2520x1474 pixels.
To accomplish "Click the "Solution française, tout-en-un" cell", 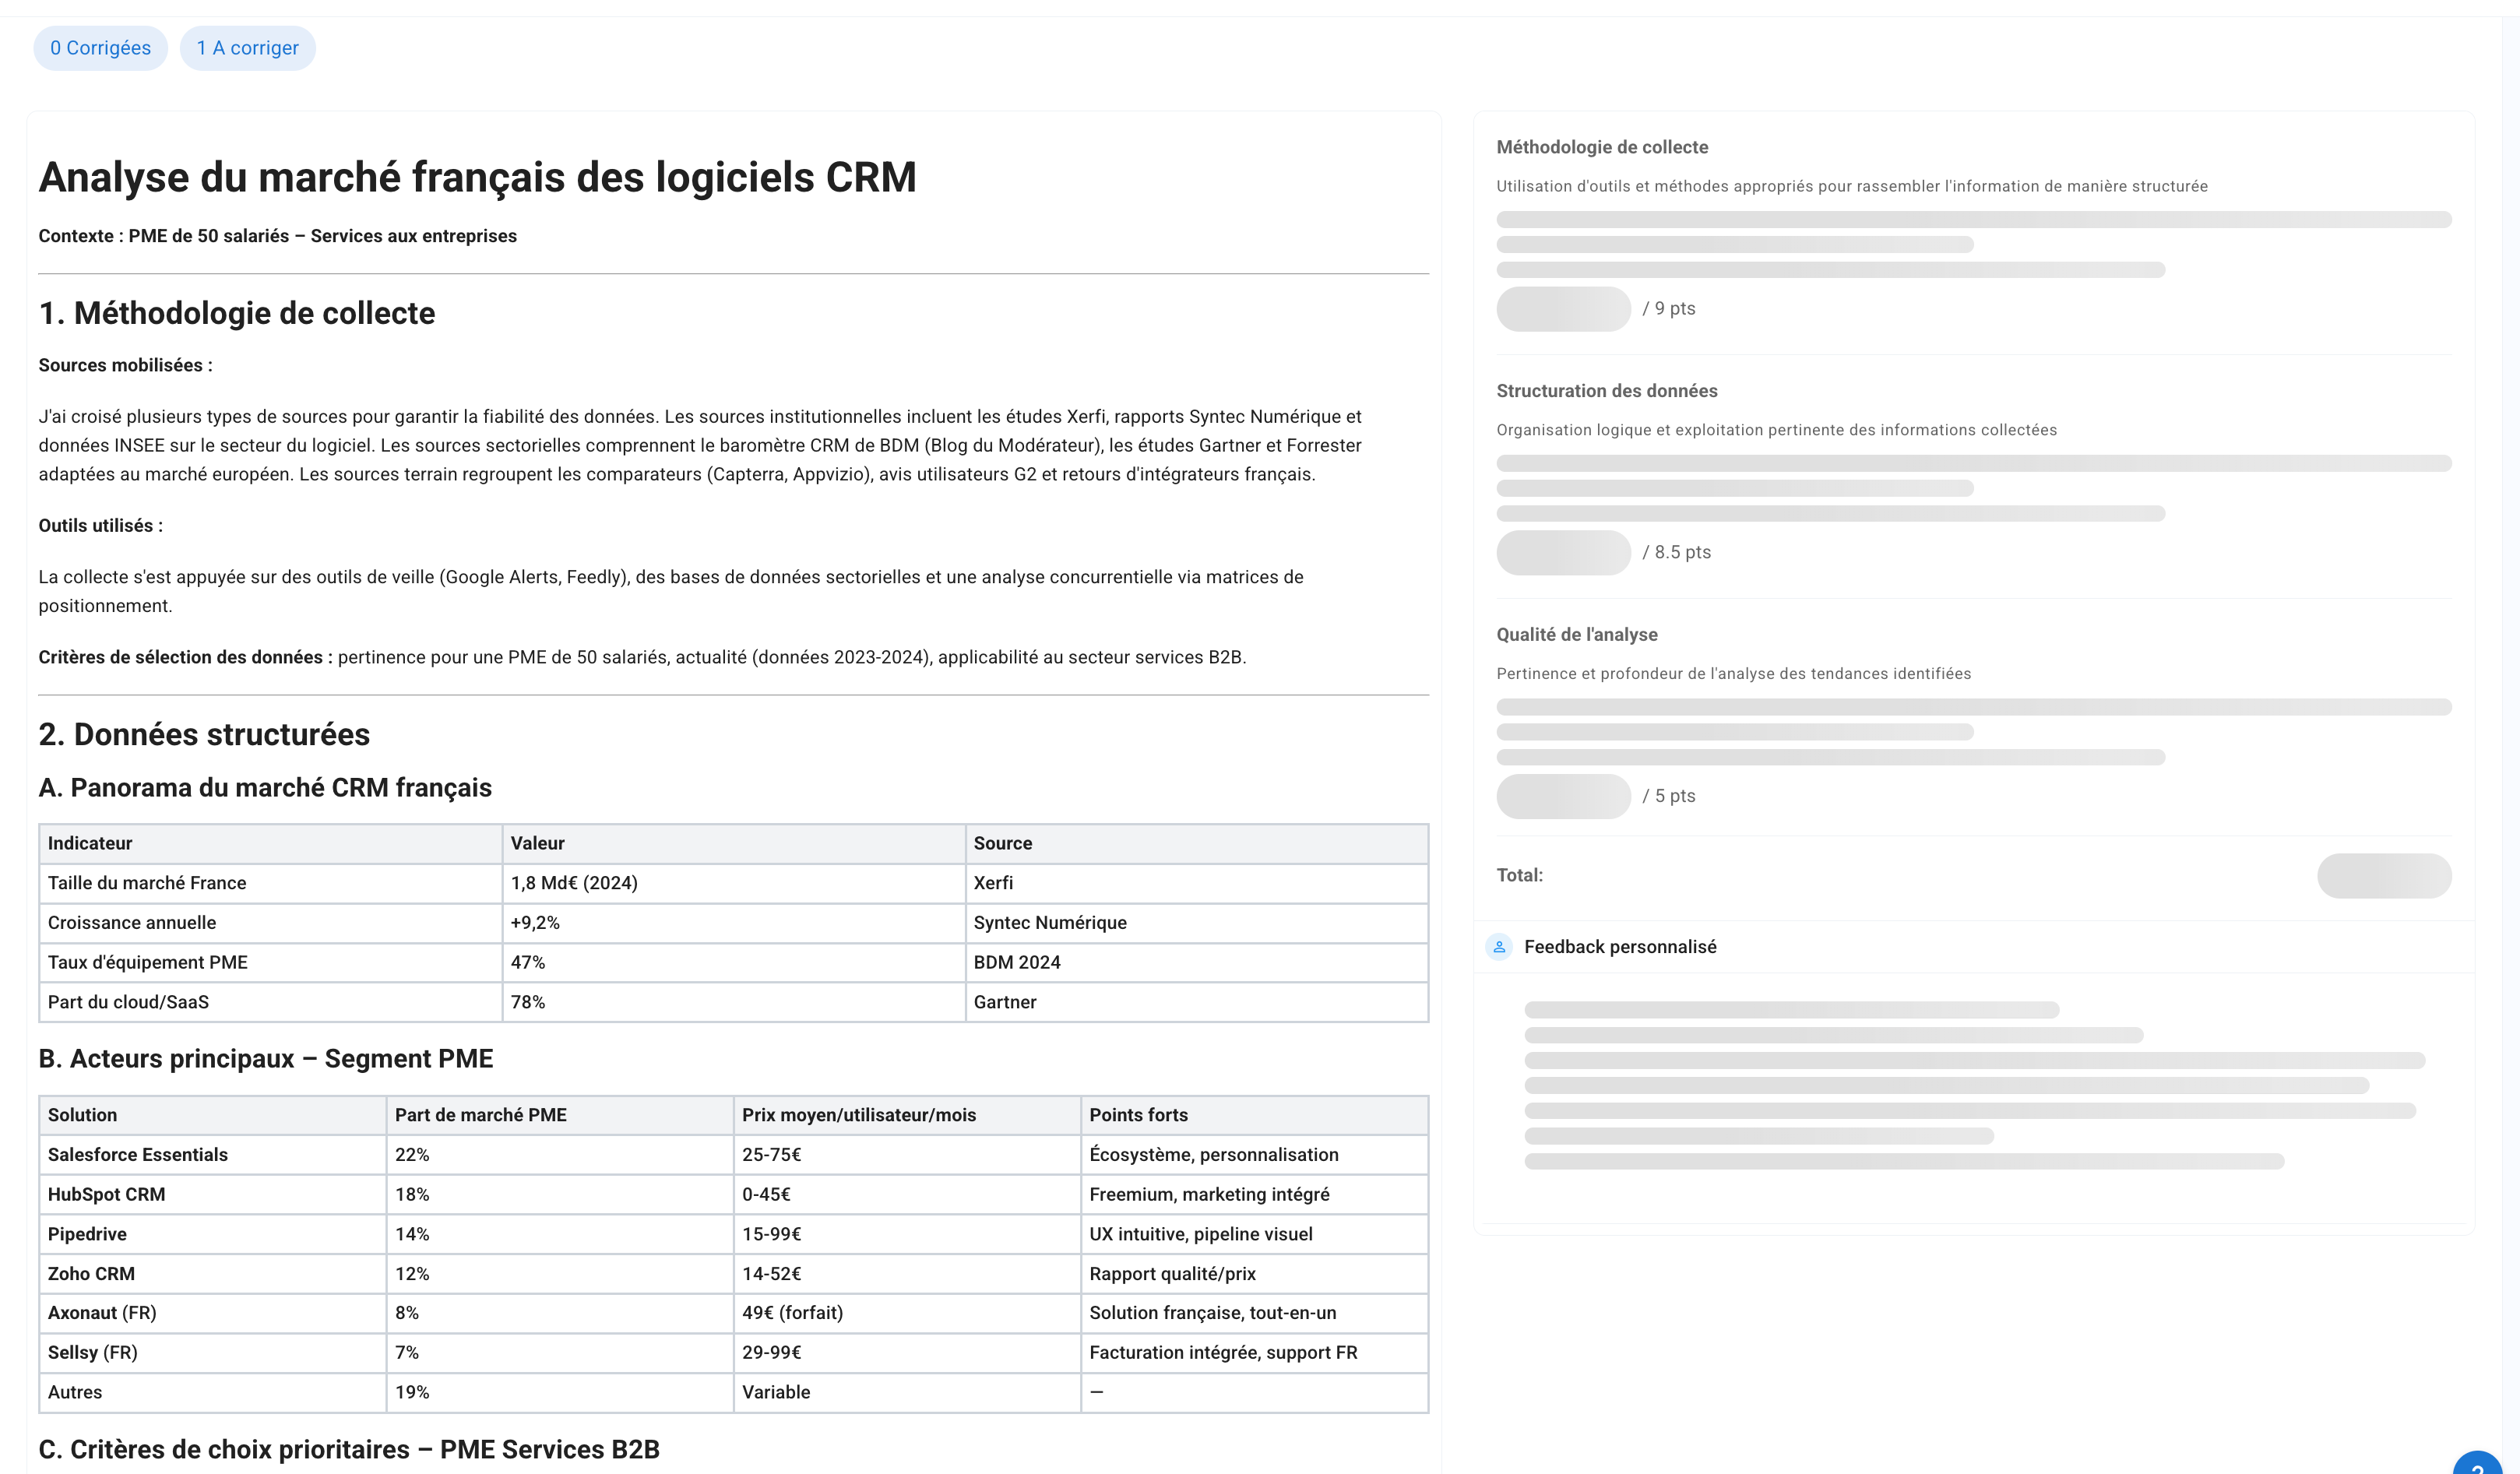I will pyautogui.click(x=1254, y=1313).
